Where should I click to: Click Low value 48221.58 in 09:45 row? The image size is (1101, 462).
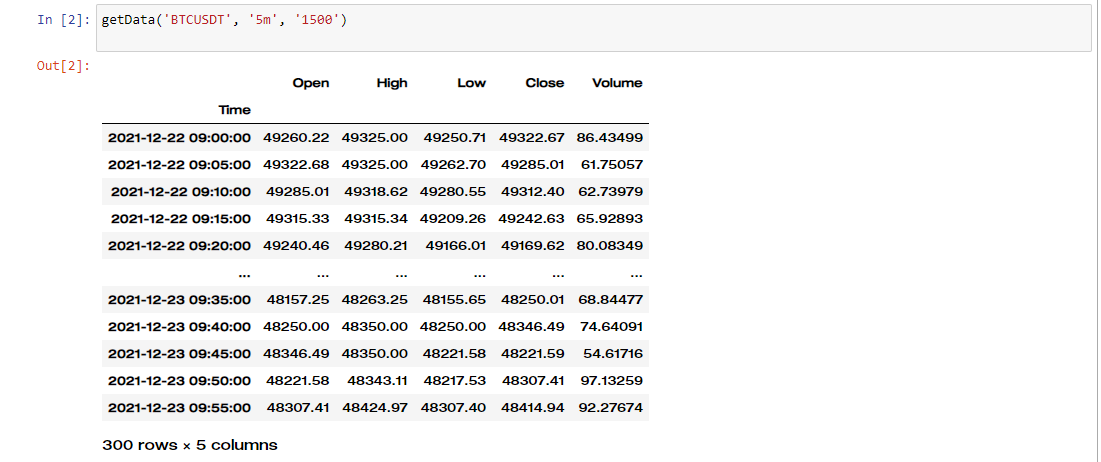click(x=453, y=354)
